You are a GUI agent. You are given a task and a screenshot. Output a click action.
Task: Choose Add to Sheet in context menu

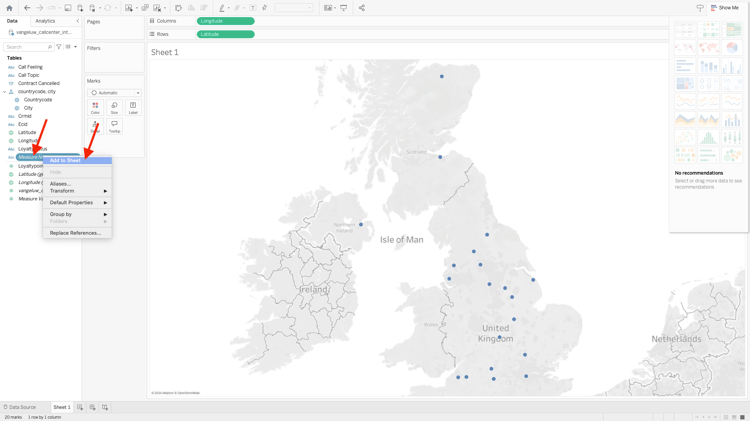pos(77,160)
